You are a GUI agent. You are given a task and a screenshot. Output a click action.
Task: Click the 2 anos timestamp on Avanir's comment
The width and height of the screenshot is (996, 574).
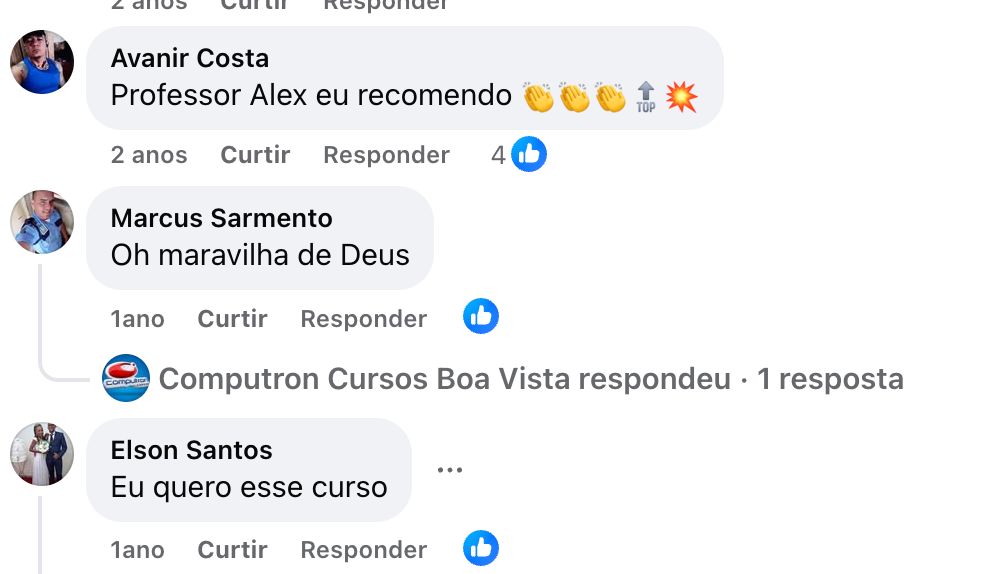point(149,155)
